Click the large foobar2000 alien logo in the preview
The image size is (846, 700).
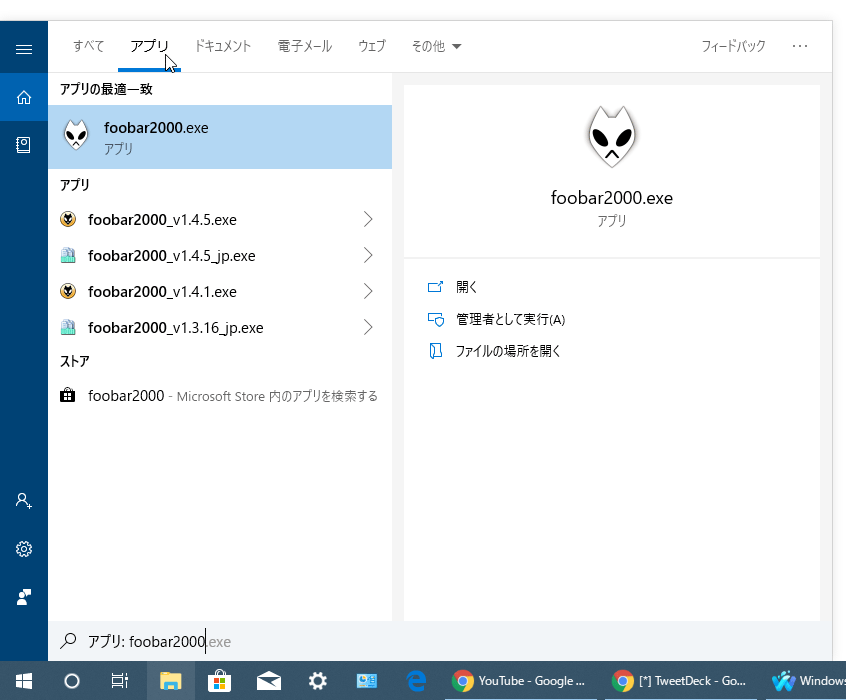click(x=611, y=137)
